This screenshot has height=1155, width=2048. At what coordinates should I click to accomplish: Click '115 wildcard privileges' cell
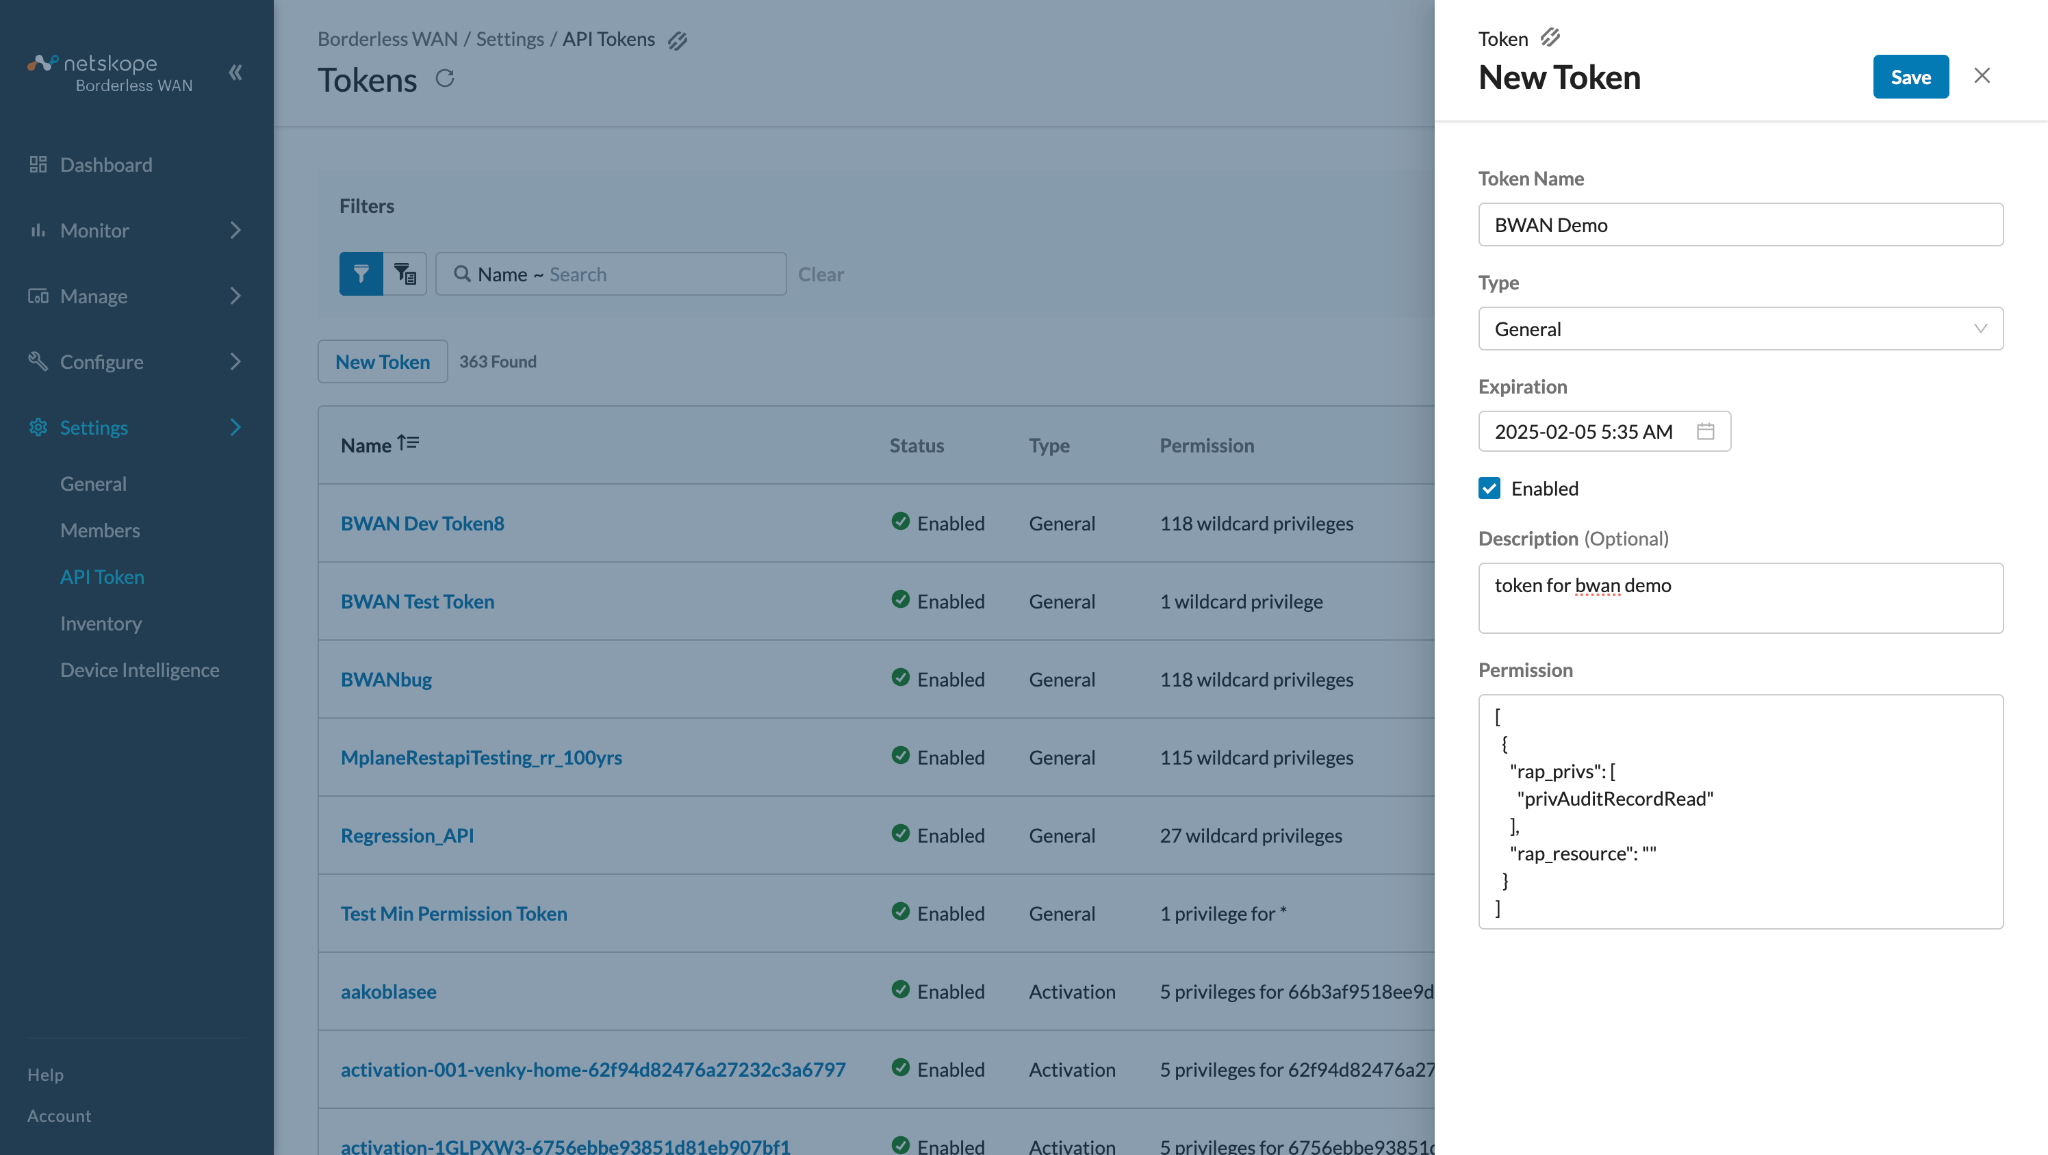(x=1257, y=757)
